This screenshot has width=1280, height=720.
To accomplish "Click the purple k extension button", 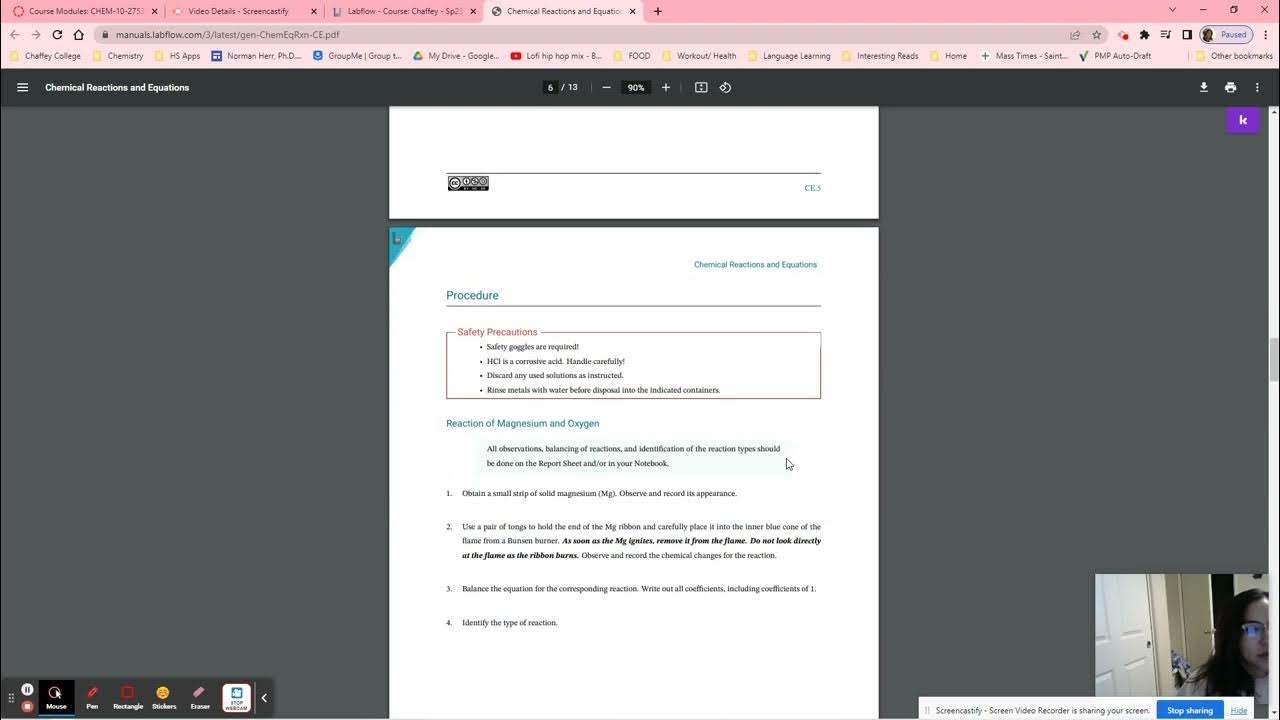I will point(1243,120).
